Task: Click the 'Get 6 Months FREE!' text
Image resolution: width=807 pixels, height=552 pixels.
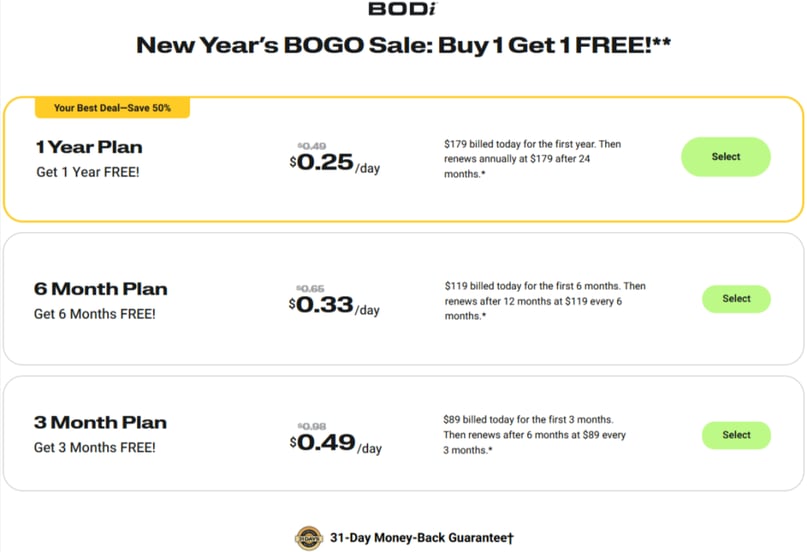Action: pos(95,314)
